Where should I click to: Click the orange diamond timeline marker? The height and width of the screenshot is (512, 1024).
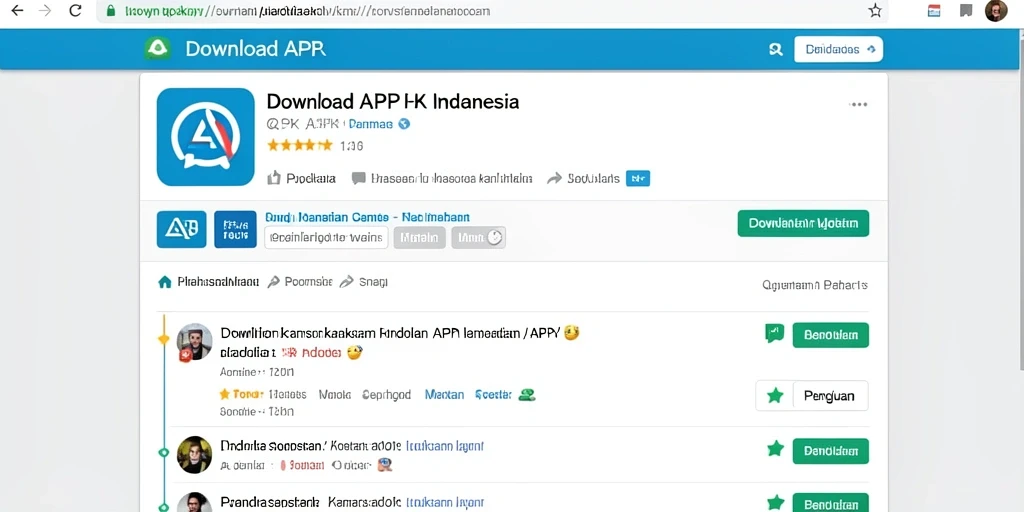pyautogui.click(x=164, y=339)
